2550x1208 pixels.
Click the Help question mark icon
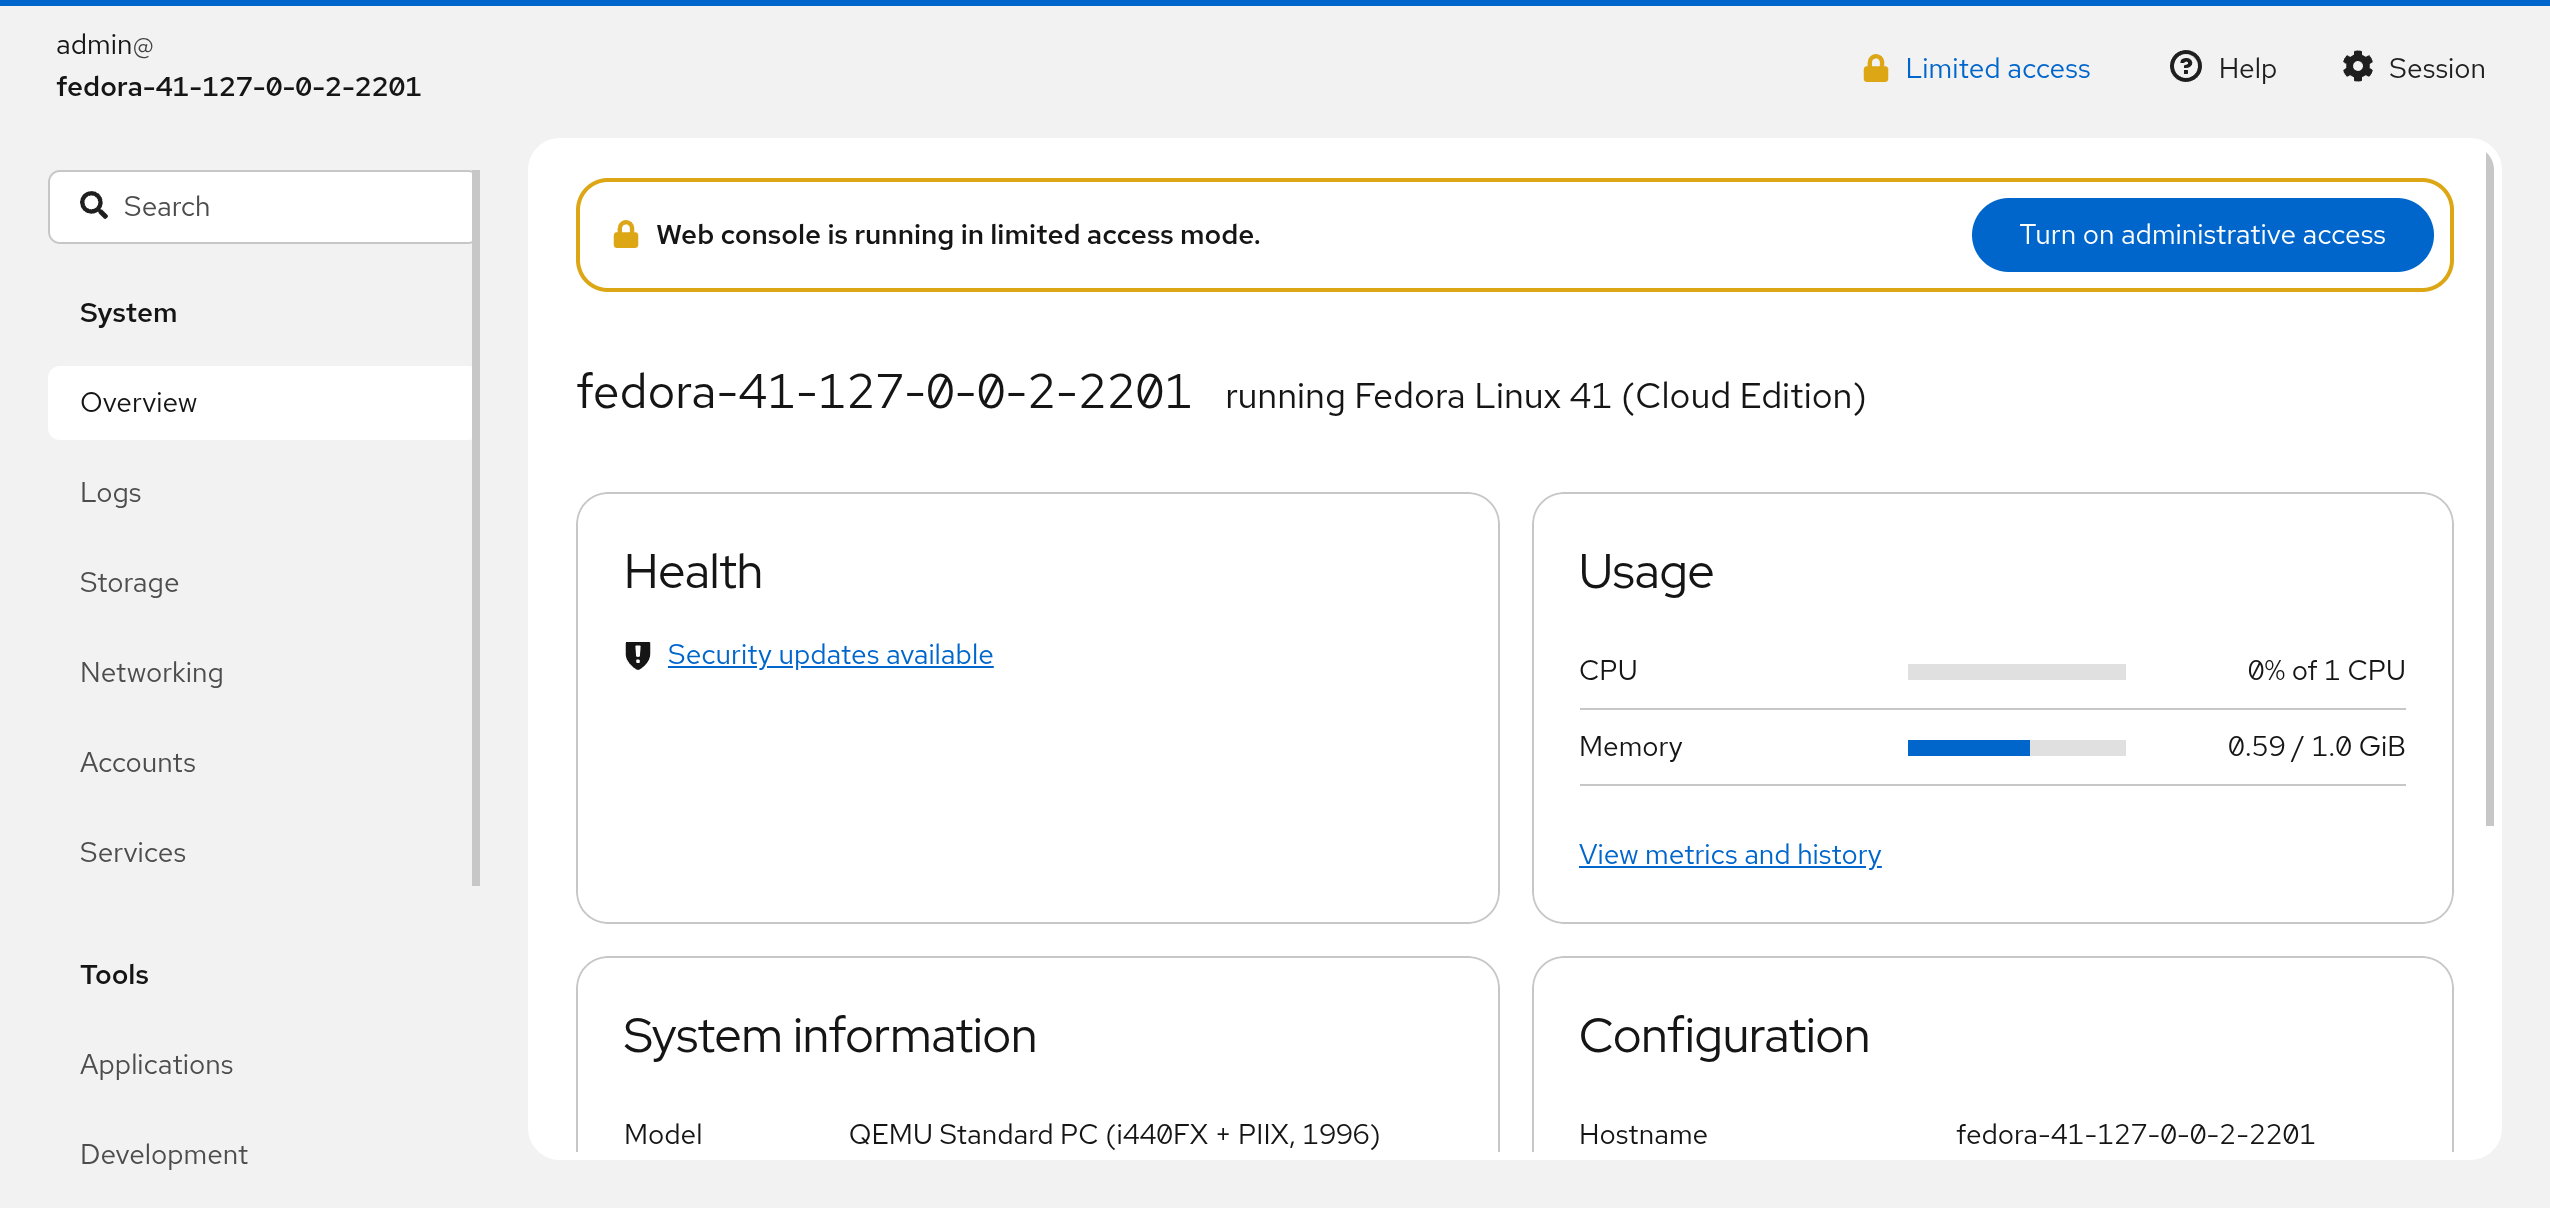point(2185,67)
